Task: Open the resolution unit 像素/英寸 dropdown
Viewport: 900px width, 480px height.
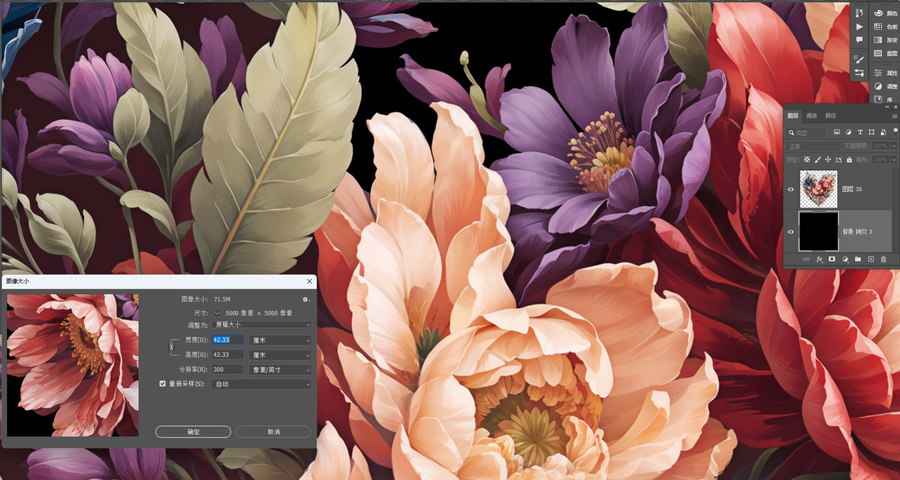Action: coord(280,370)
